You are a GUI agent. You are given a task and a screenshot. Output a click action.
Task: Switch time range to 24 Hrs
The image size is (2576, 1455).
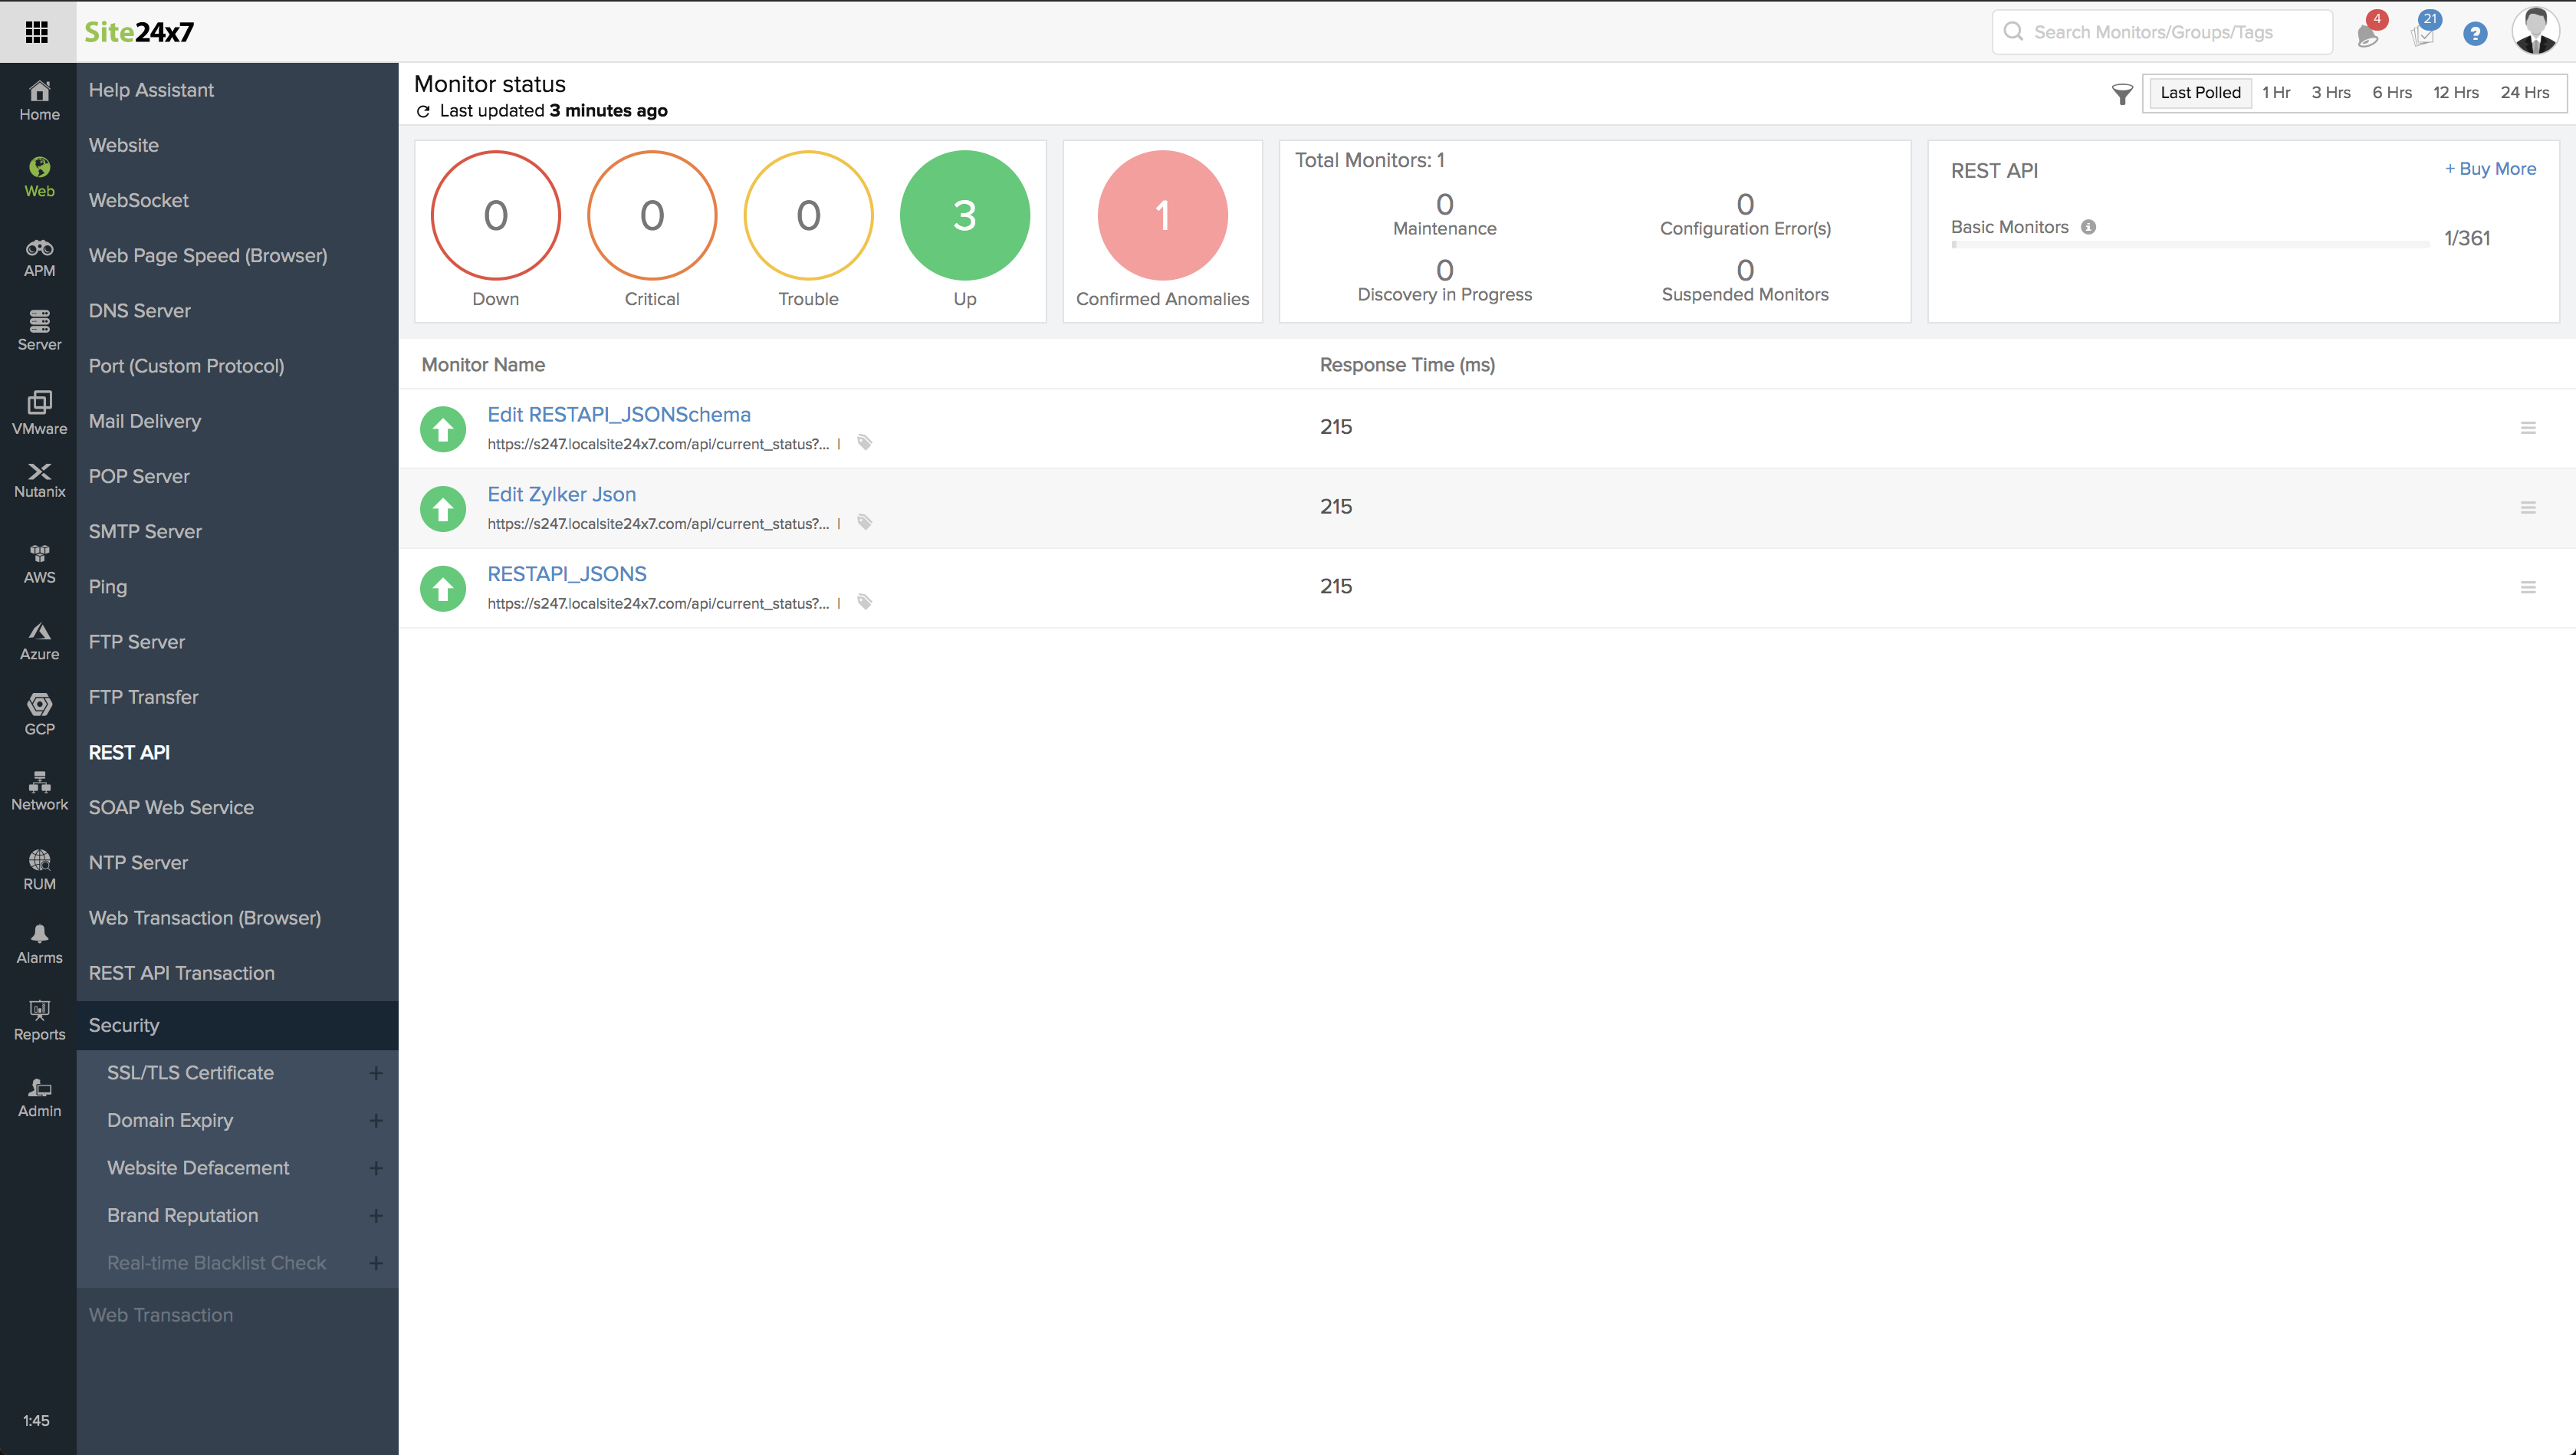coord(2524,93)
